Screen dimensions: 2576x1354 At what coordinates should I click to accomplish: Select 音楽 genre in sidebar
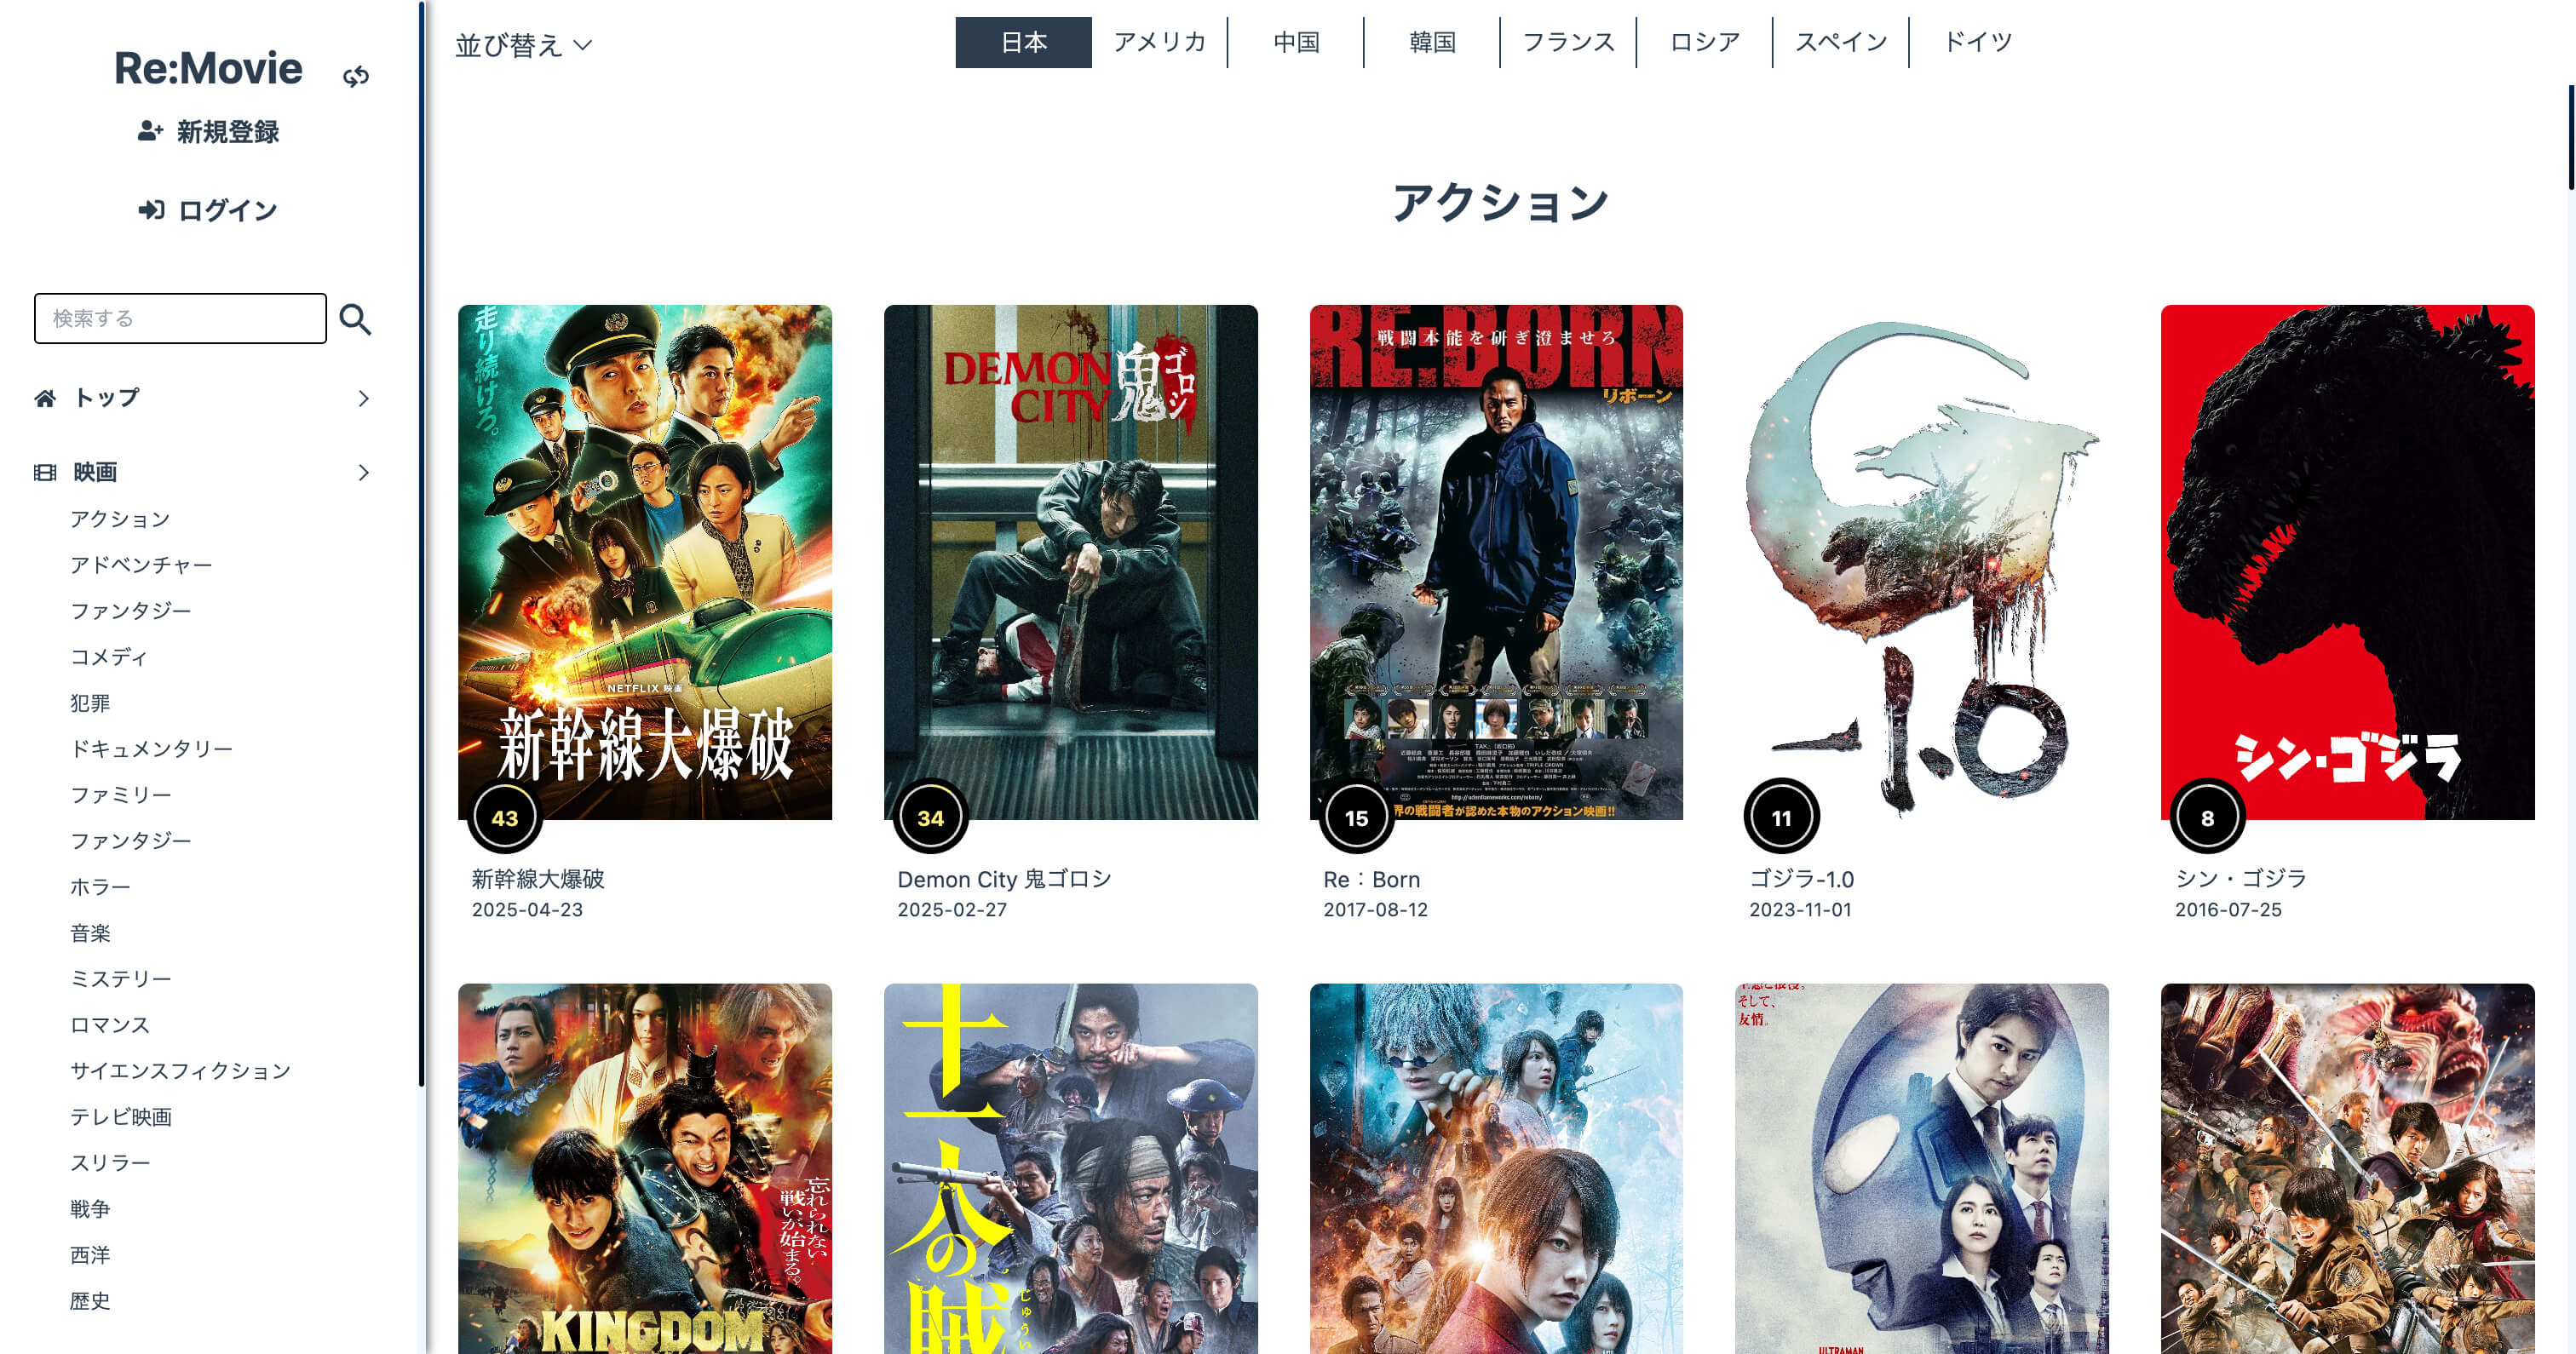(x=90, y=933)
